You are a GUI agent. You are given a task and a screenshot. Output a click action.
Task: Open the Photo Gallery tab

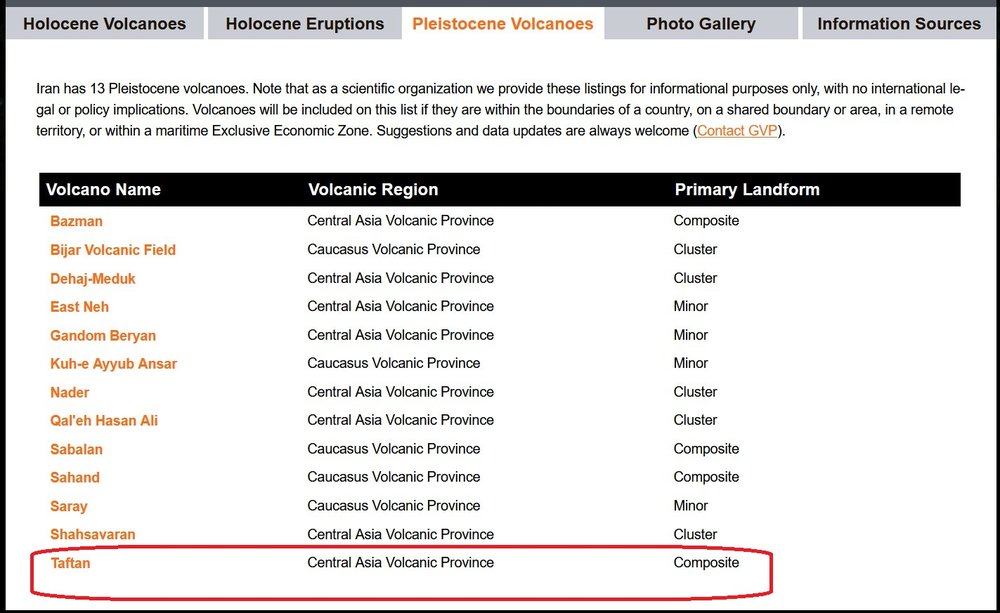[701, 24]
